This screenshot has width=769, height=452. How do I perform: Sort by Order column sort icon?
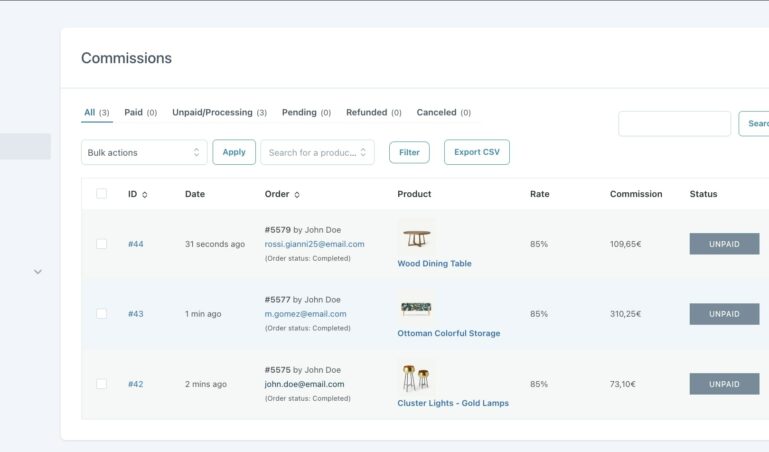tap(297, 194)
